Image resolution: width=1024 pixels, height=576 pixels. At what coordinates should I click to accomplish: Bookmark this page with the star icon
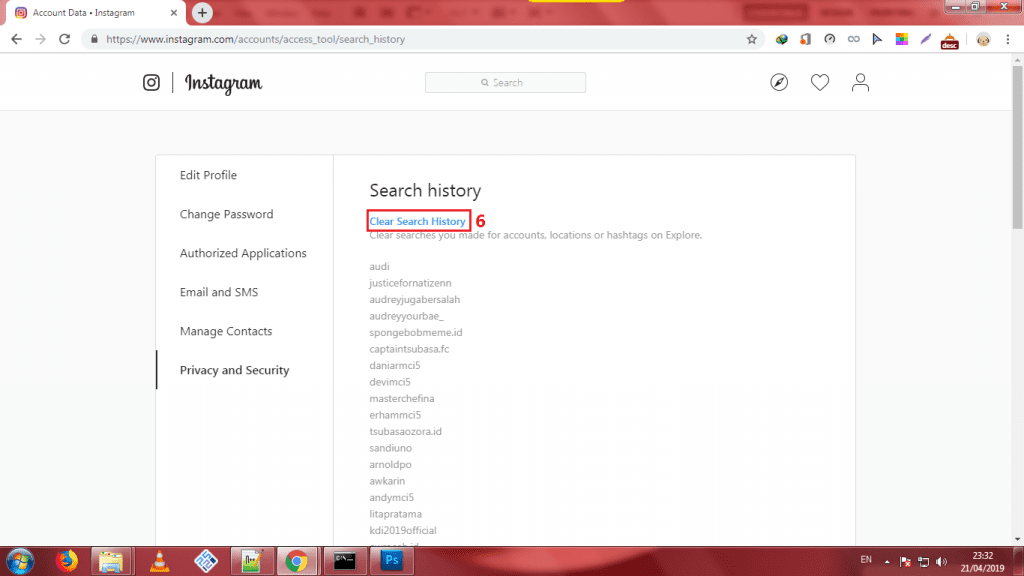[752, 39]
